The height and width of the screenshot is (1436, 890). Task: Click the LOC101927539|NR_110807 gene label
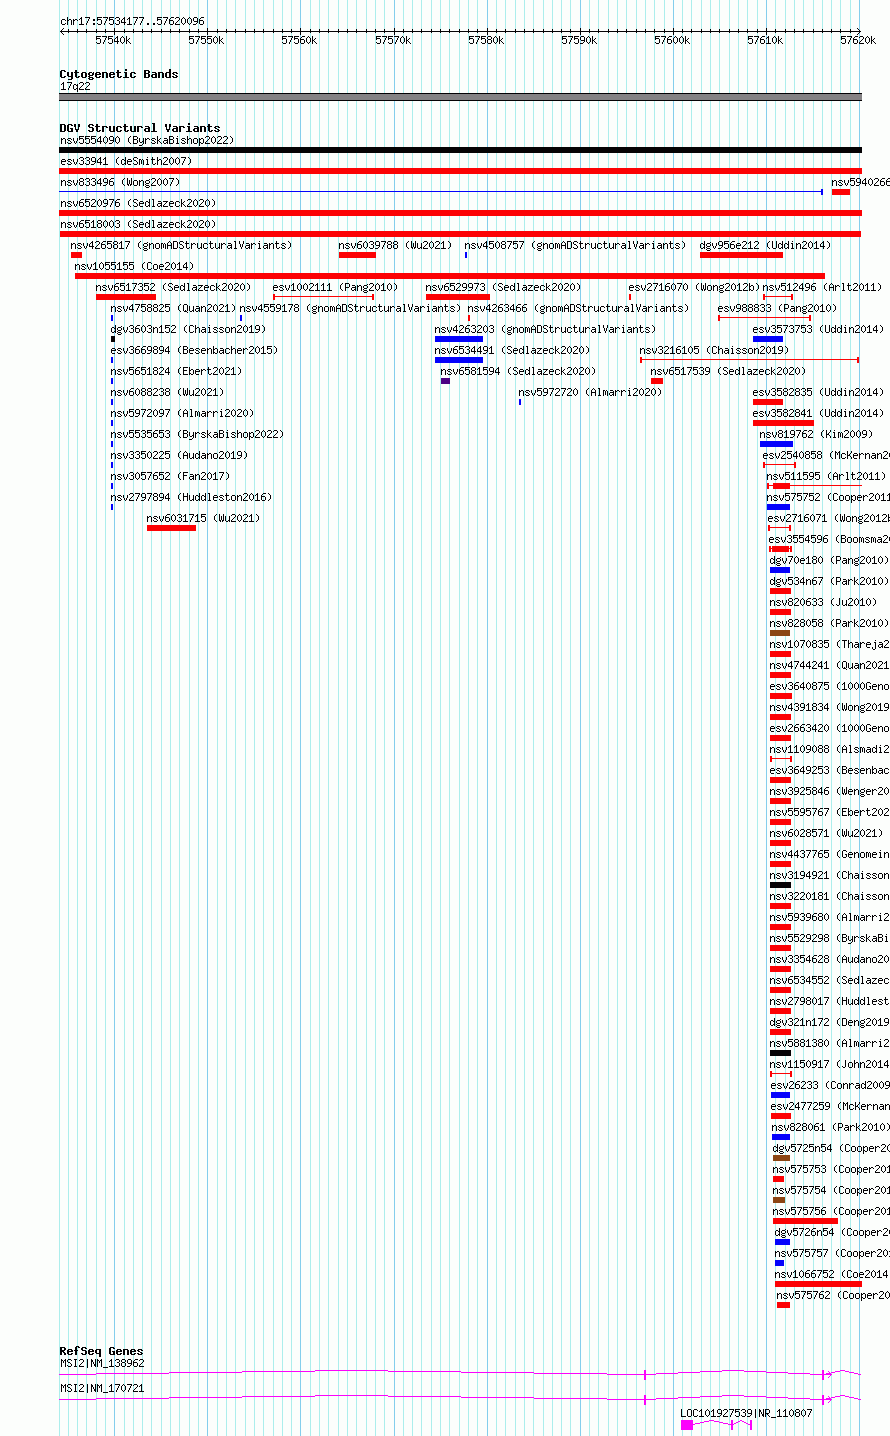(747, 1413)
